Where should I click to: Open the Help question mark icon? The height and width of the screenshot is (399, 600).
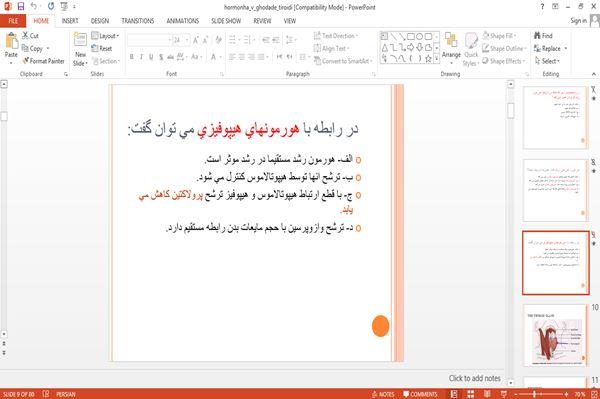[542, 7]
